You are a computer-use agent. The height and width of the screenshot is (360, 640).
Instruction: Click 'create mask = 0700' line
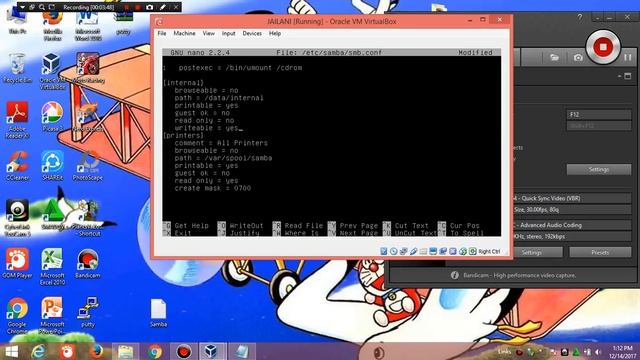click(x=213, y=188)
